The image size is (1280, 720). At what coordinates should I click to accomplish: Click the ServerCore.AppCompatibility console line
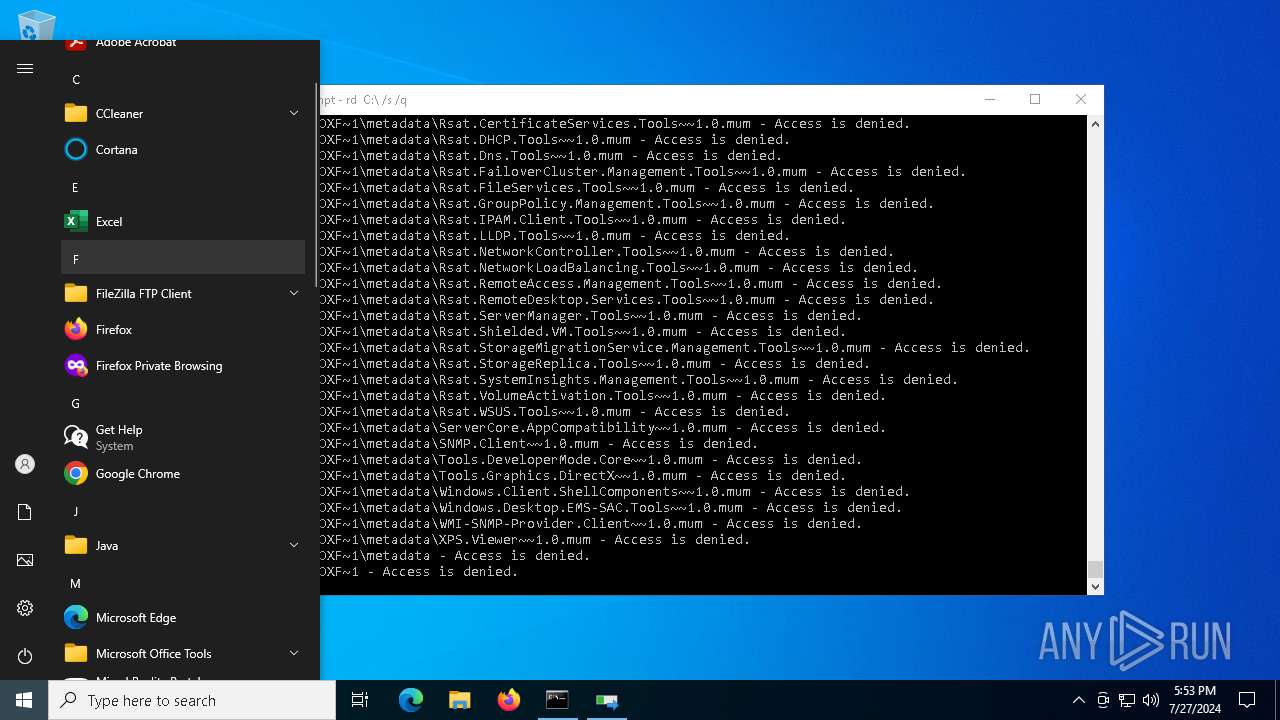click(603, 428)
